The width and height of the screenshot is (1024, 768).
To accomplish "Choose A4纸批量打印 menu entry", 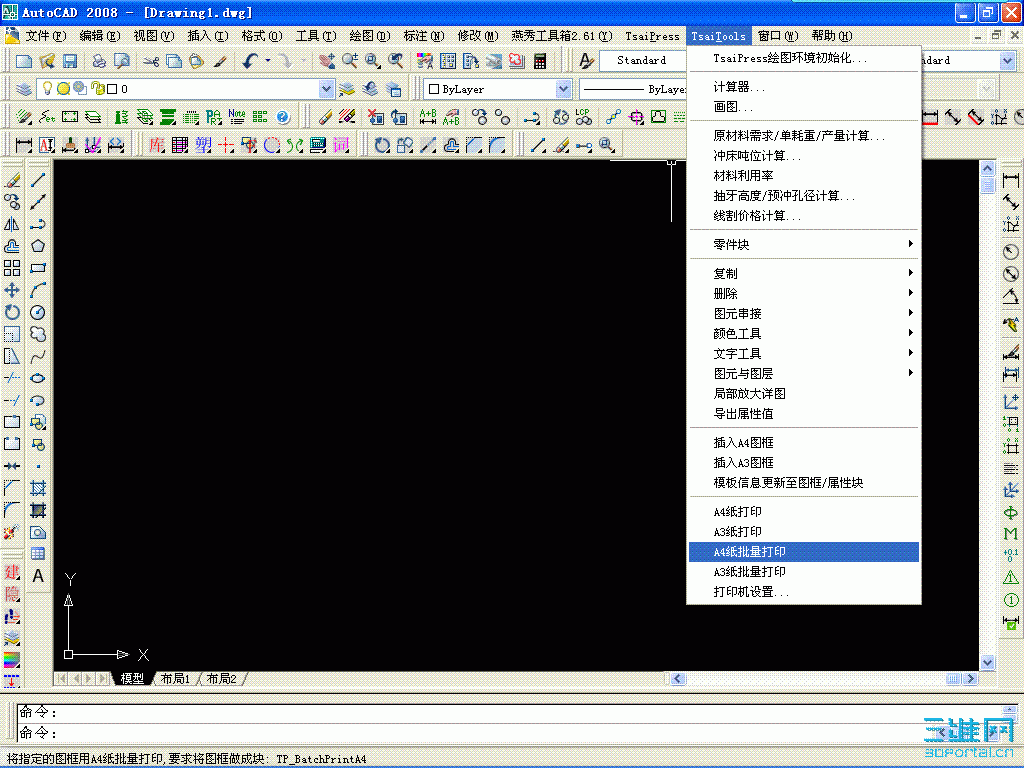I will click(x=805, y=552).
